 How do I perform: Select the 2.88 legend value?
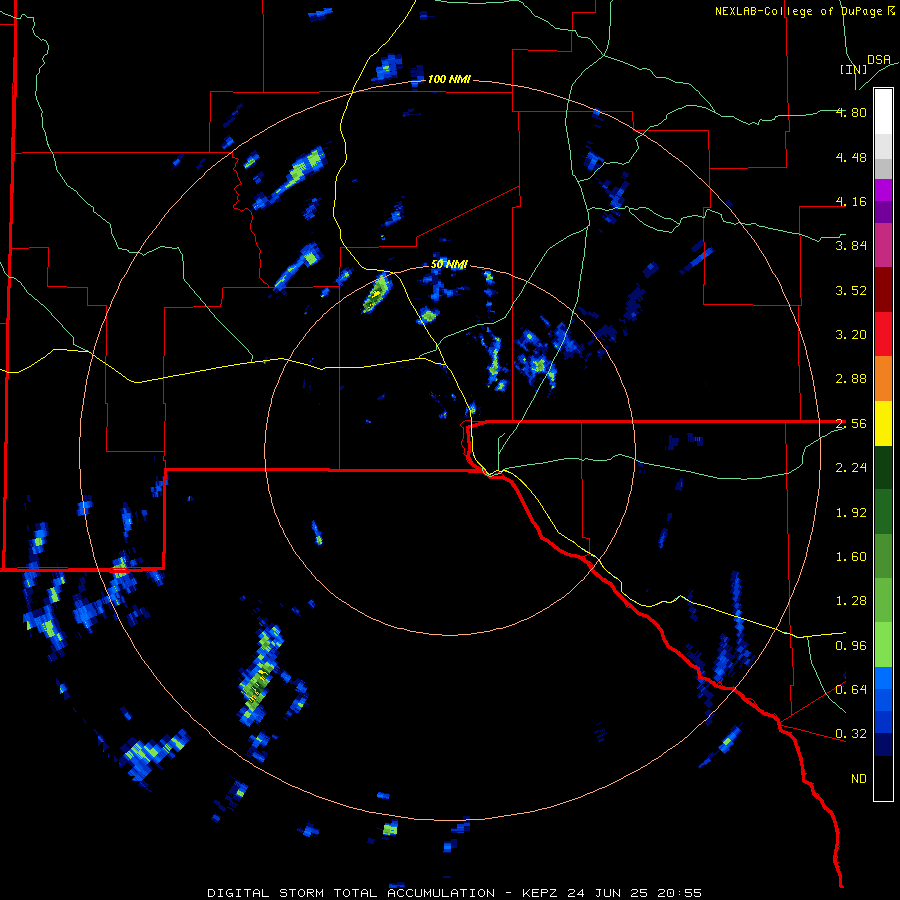[x=851, y=379]
